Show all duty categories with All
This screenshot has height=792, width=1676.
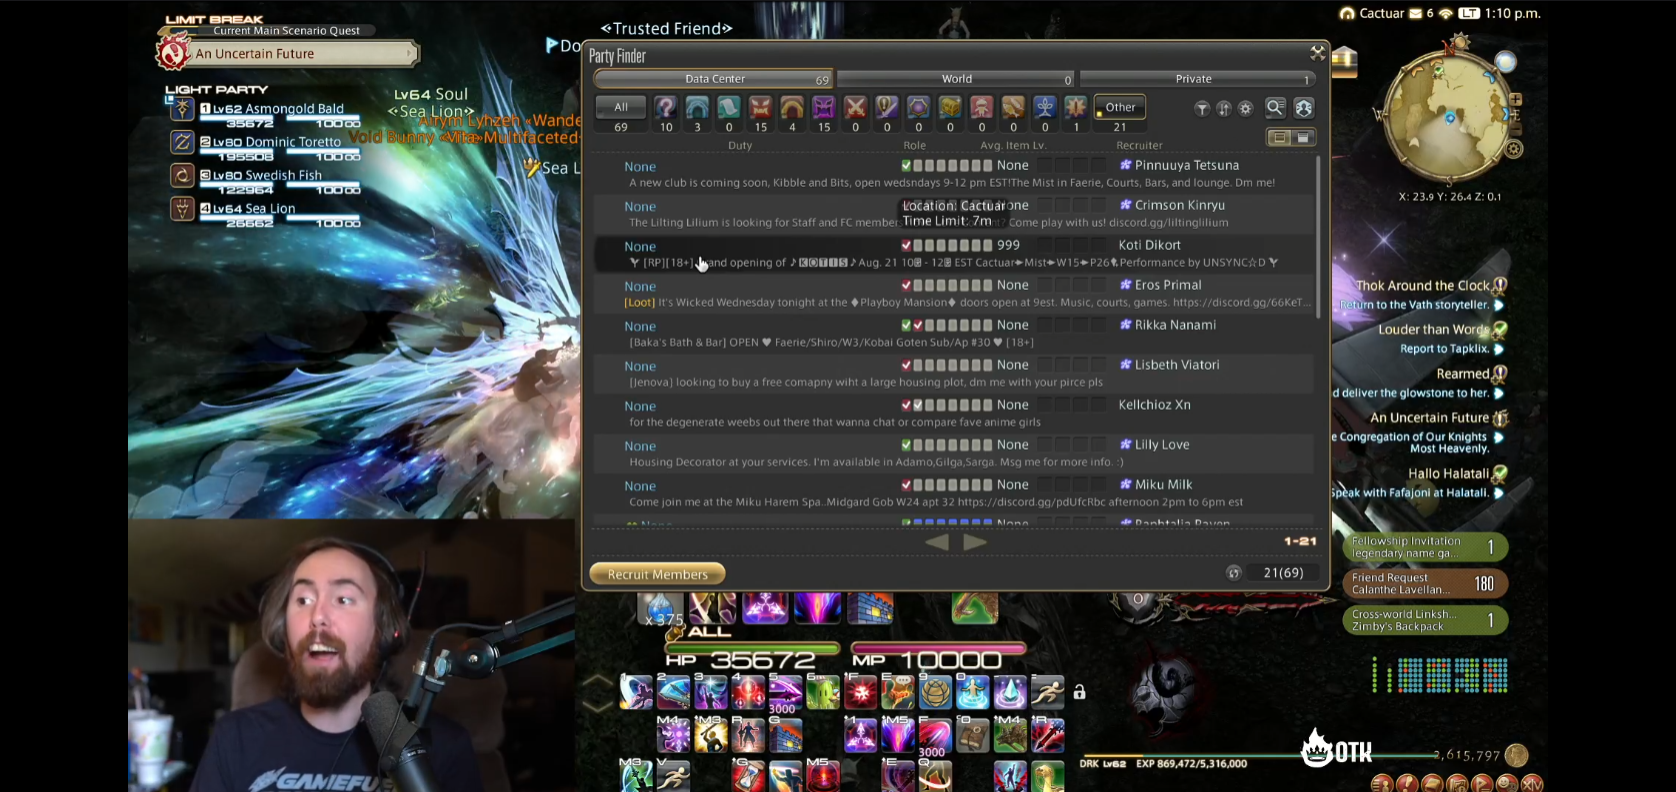(621, 107)
